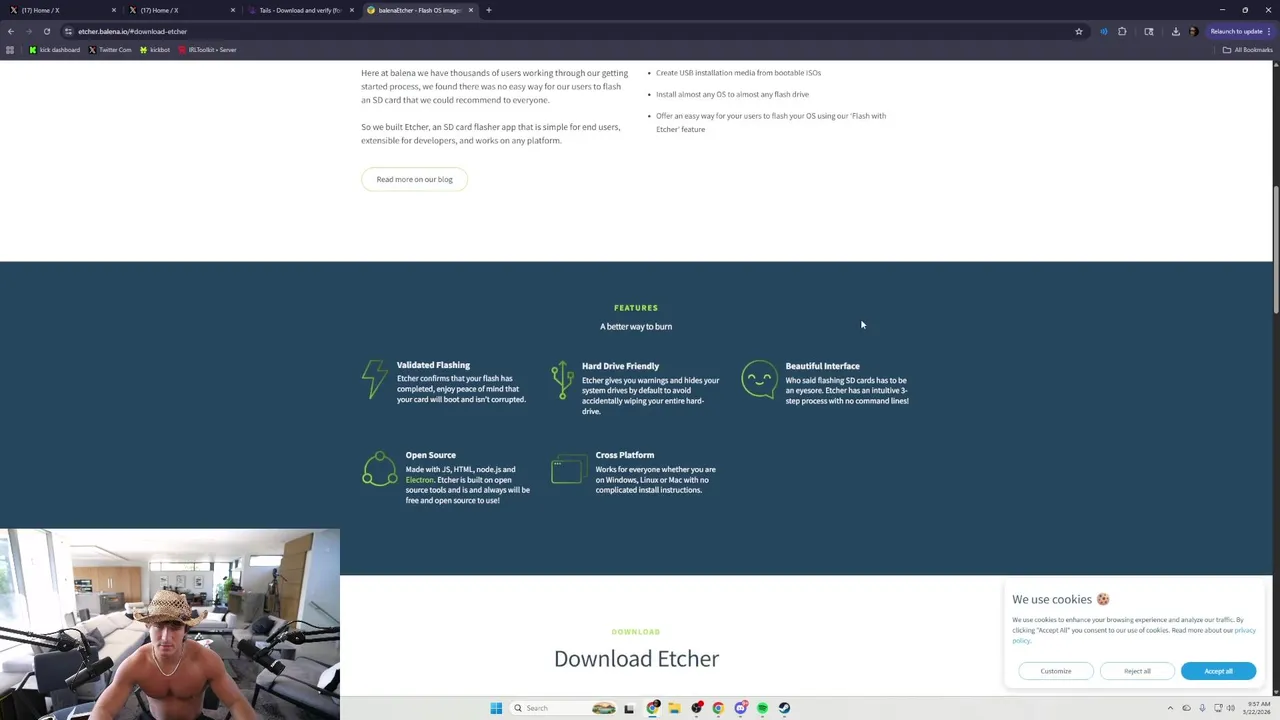Close the Tails Download tab

[352, 10]
